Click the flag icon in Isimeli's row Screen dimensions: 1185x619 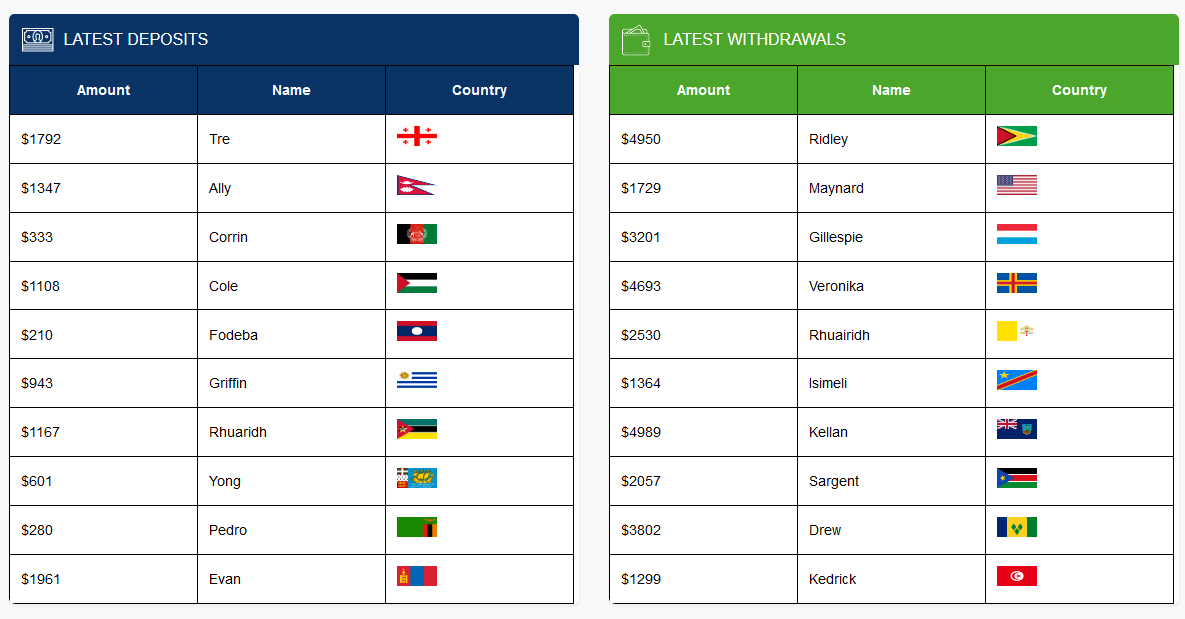(1016, 380)
